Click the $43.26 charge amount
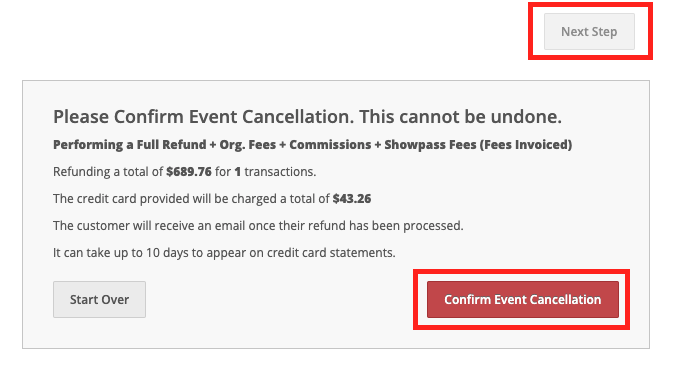 pyautogui.click(x=352, y=199)
